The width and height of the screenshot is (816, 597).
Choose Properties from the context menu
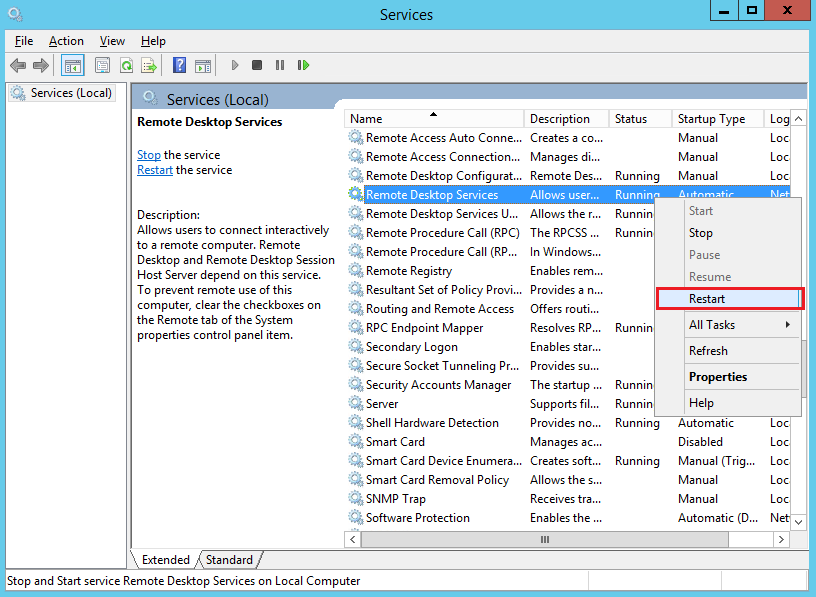tap(718, 377)
